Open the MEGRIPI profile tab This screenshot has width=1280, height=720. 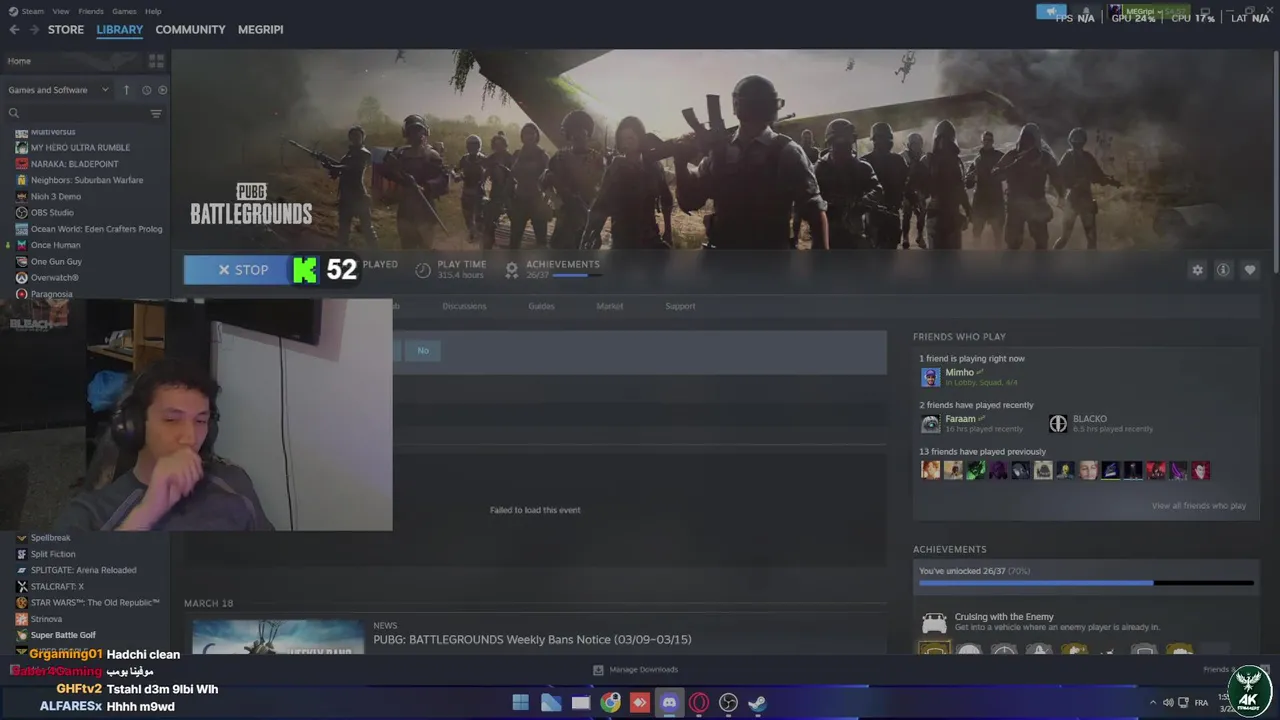pyautogui.click(x=260, y=30)
